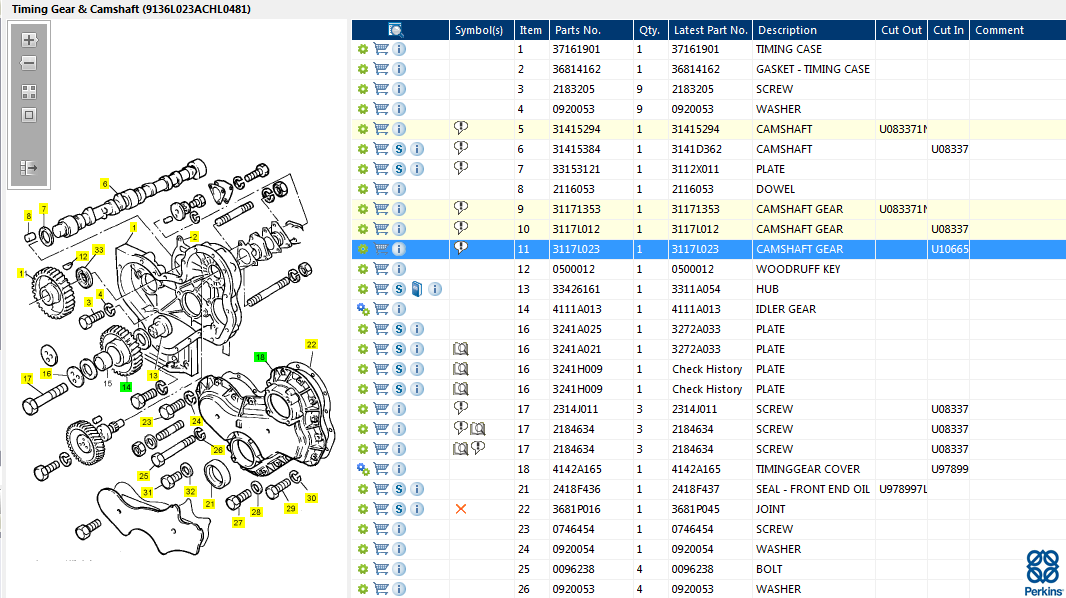This screenshot has width=1066, height=598.
Task: Click the four-square grid view icon
Action: pyautogui.click(x=29, y=91)
